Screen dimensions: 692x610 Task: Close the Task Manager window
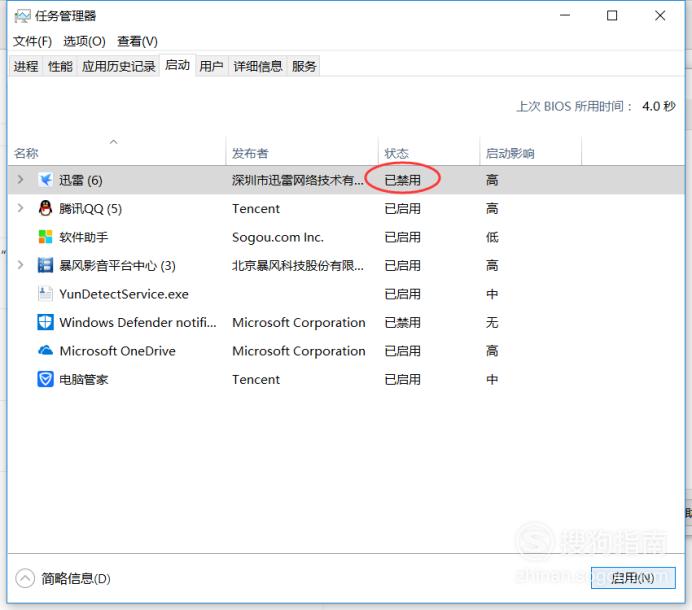coord(660,15)
